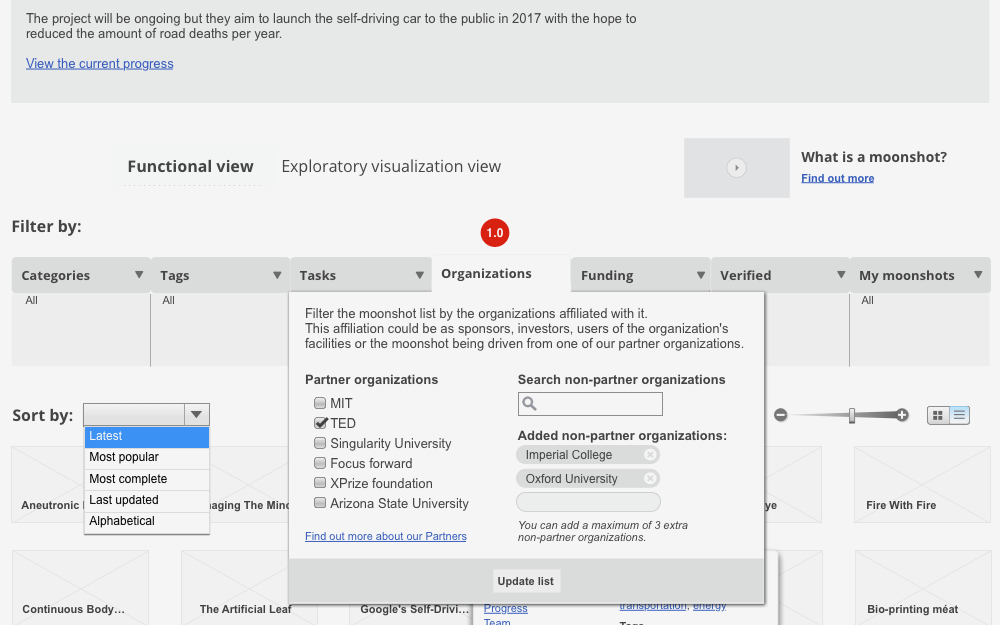The image size is (1000, 625).
Task: Click the zoom out minus icon
Action: (x=781, y=415)
